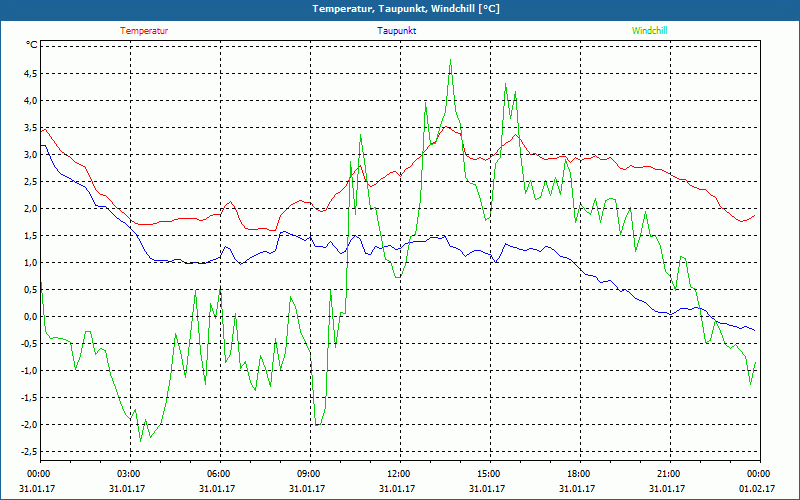Click the y-axis value '-1,5'
Image resolution: width=800 pixels, height=500 pixels.
tap(29, 398)
